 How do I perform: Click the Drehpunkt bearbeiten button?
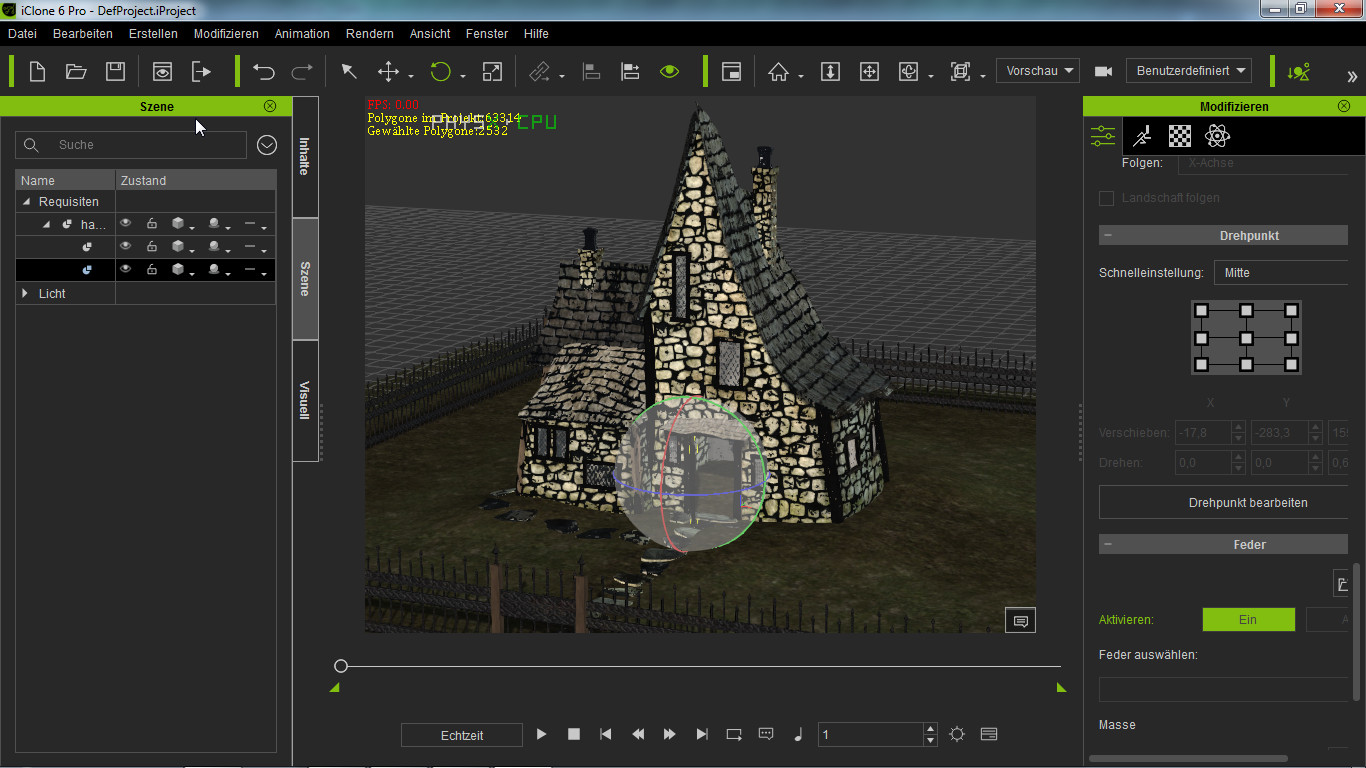pyautogui.click(x=1247, y=503)
